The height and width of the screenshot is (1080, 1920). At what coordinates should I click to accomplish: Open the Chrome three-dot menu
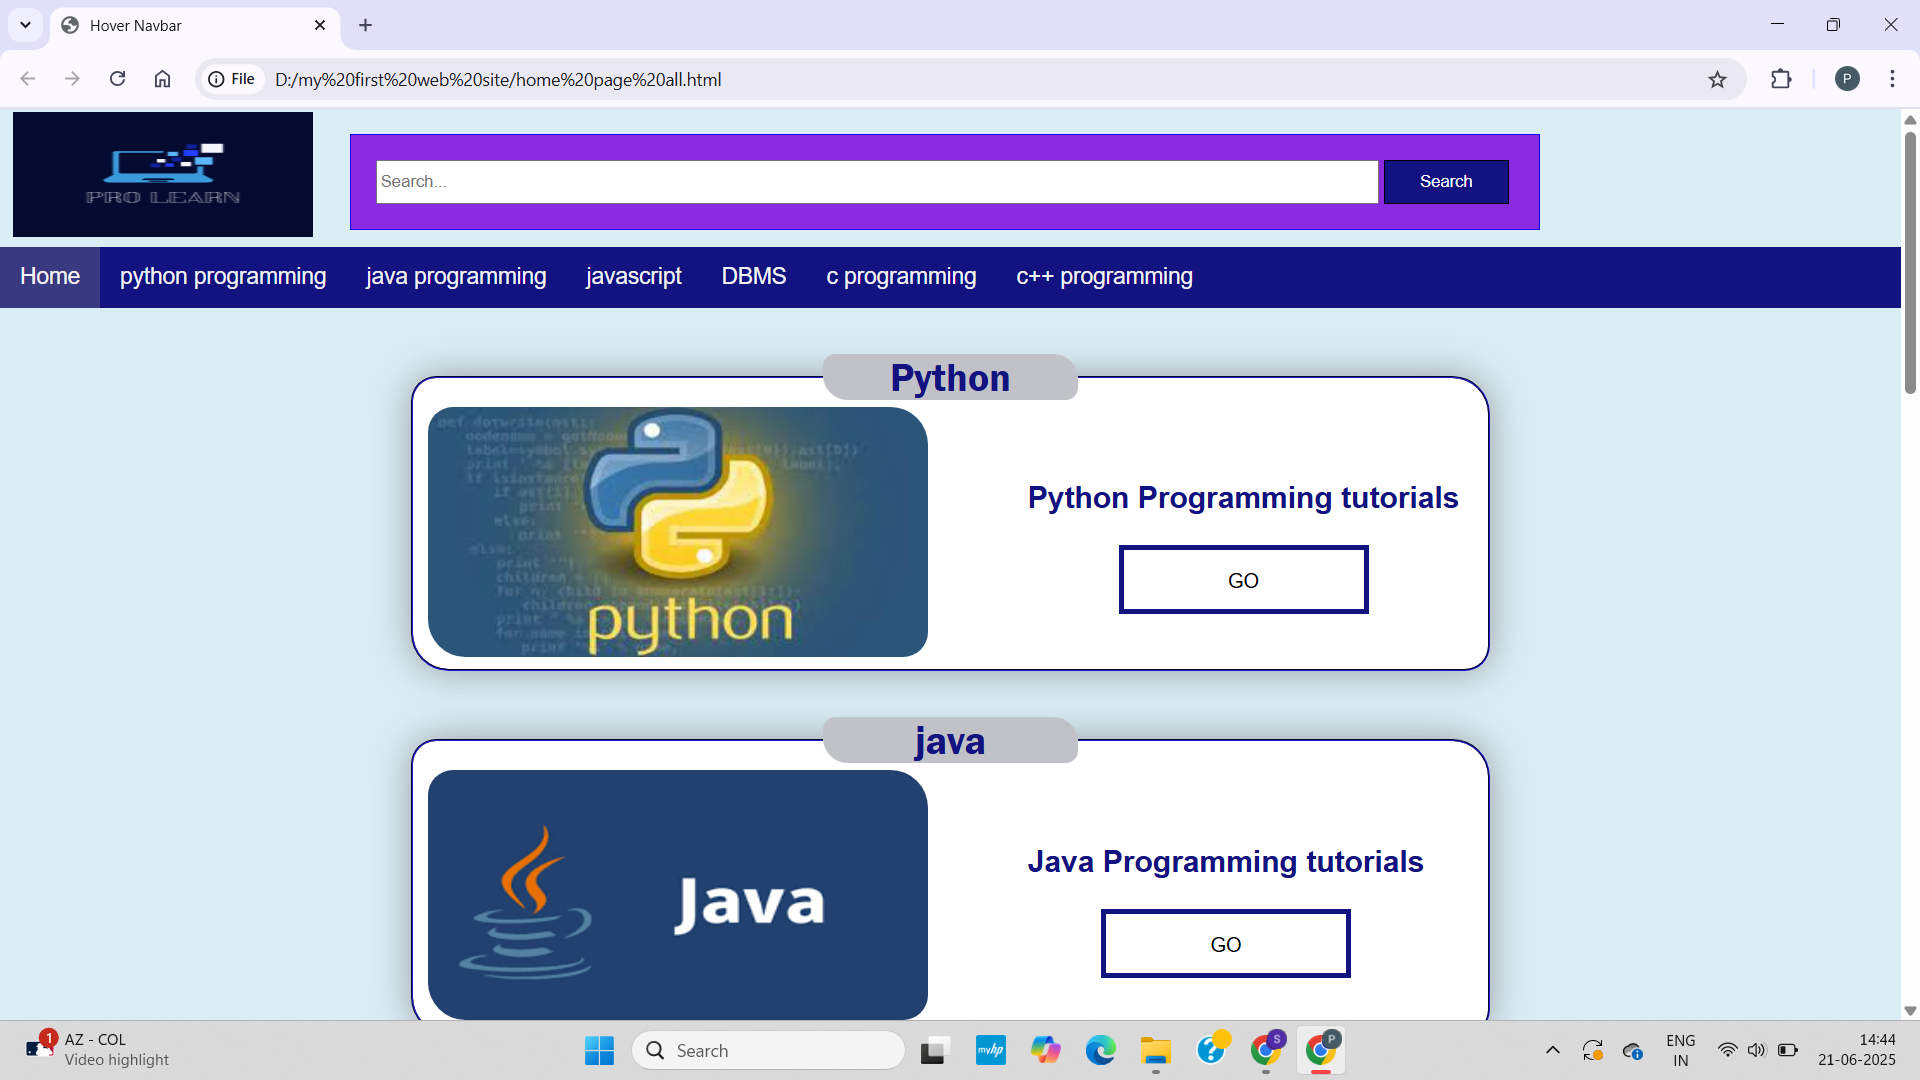pyautogui.click(x=1892, y=79)
